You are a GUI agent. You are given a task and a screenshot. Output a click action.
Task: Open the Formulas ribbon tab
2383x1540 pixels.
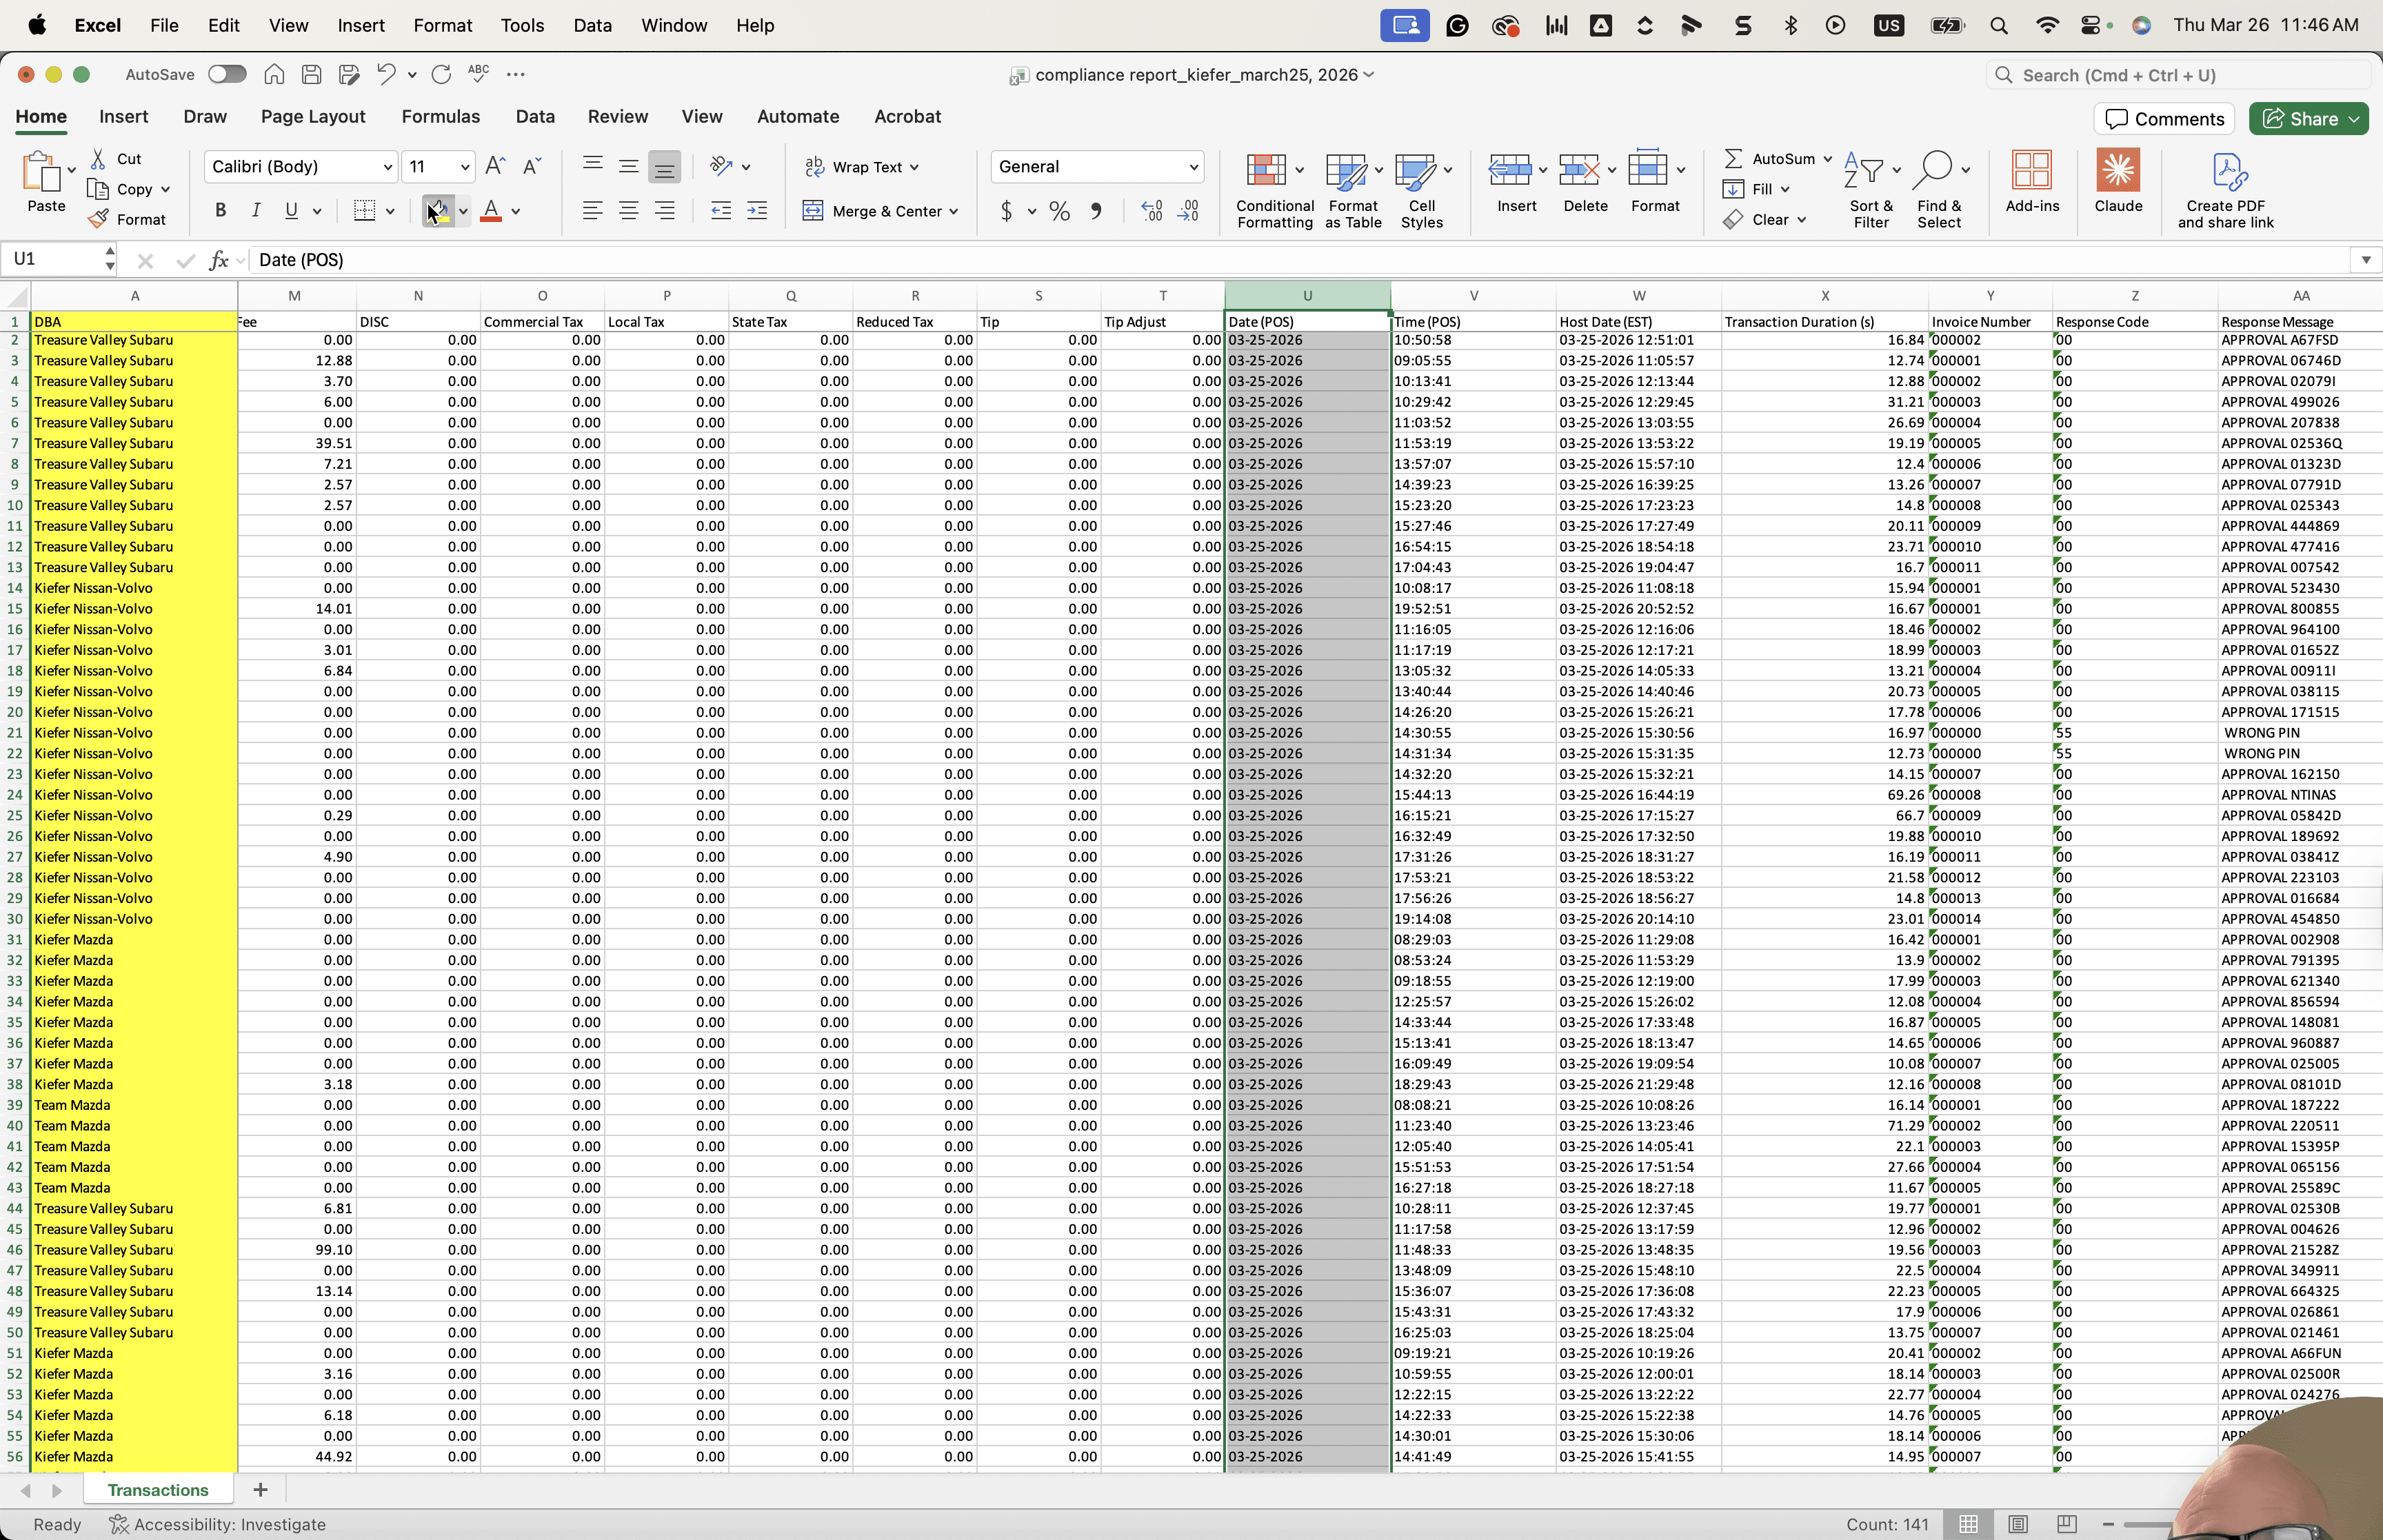click(x=441, y=116)
